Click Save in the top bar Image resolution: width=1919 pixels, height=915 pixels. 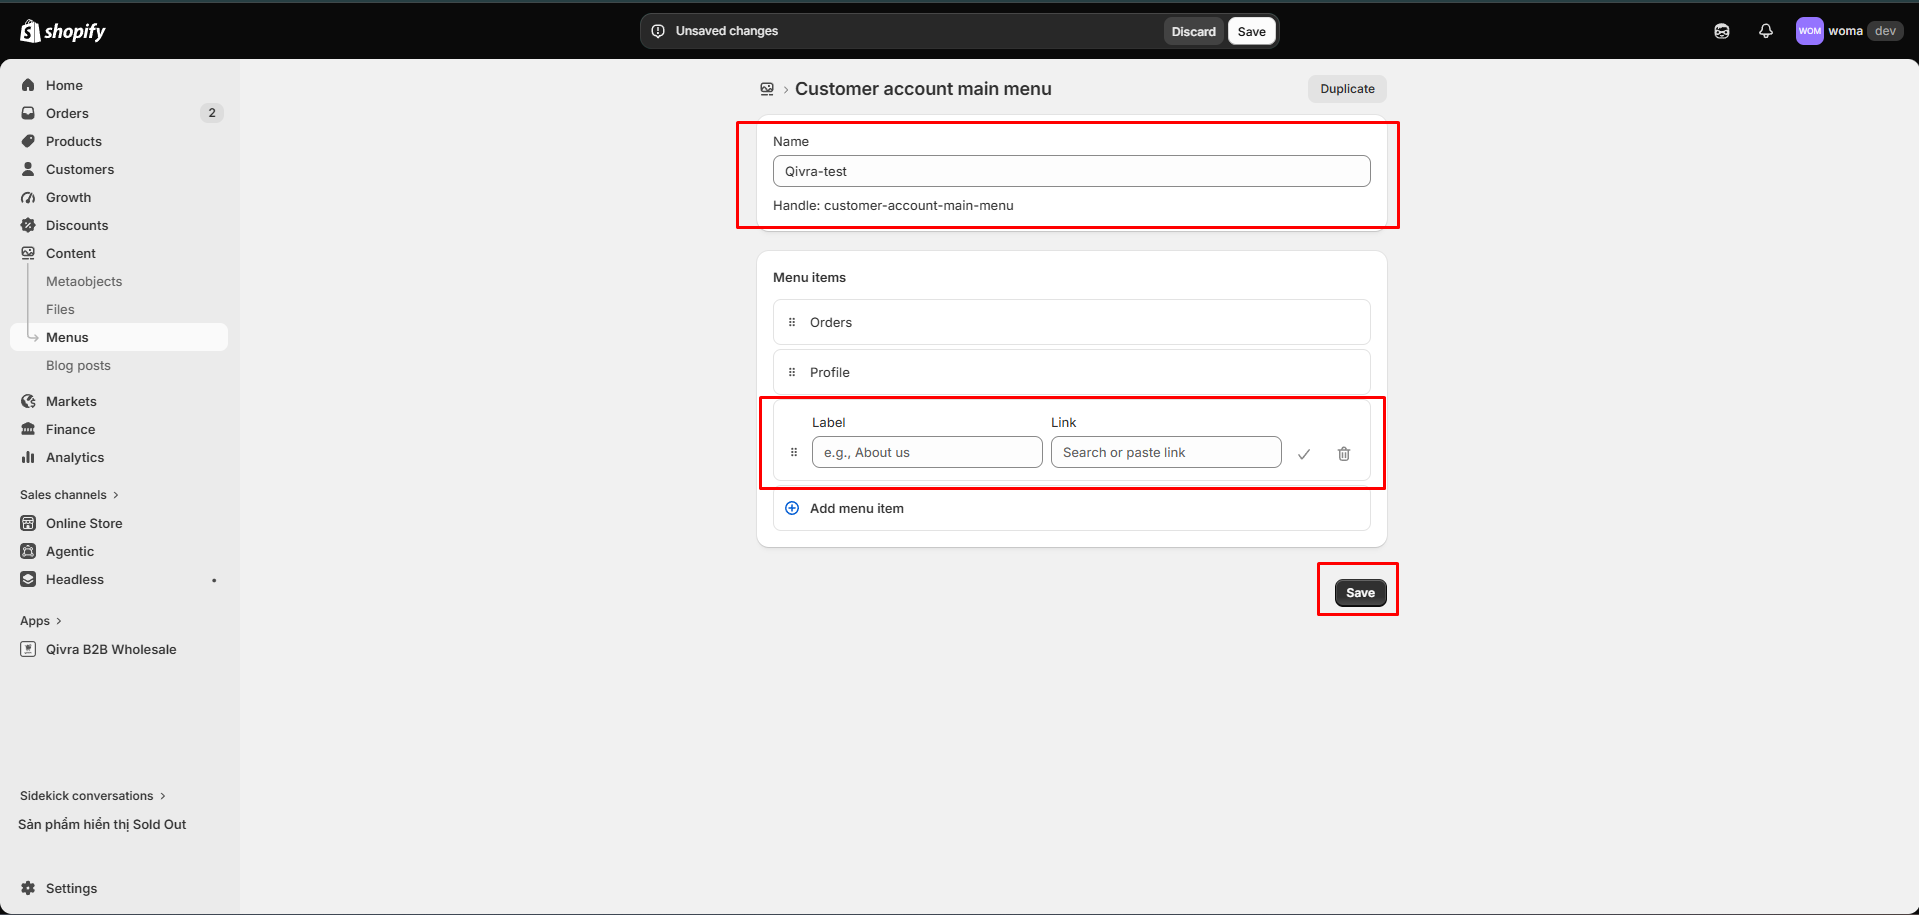point(1252,31)
